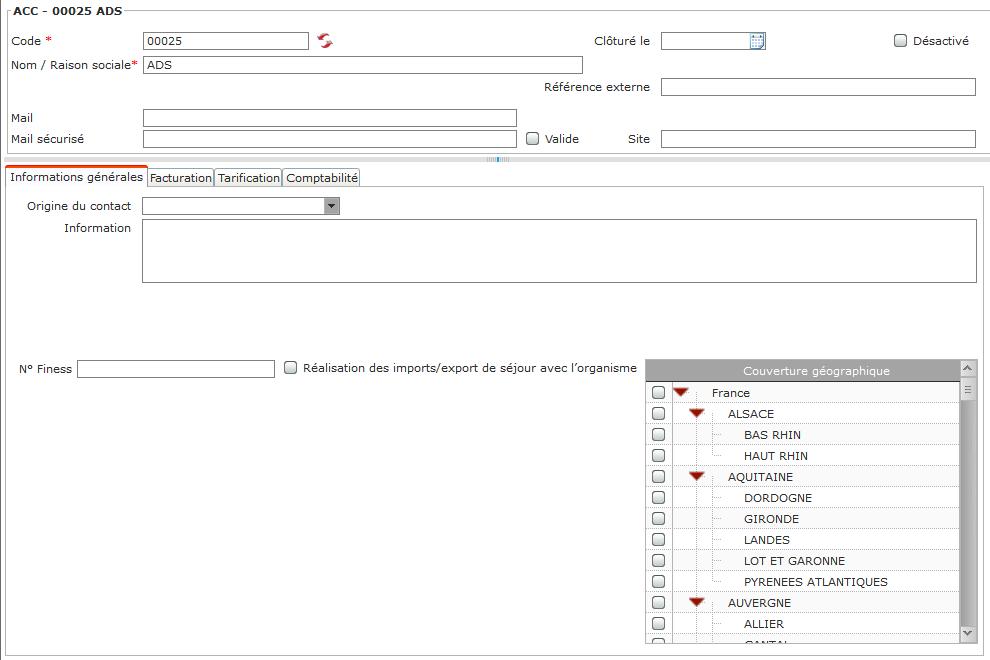Check the ALSACE region checkbox

pyautogui.click(x=659, y=414)
